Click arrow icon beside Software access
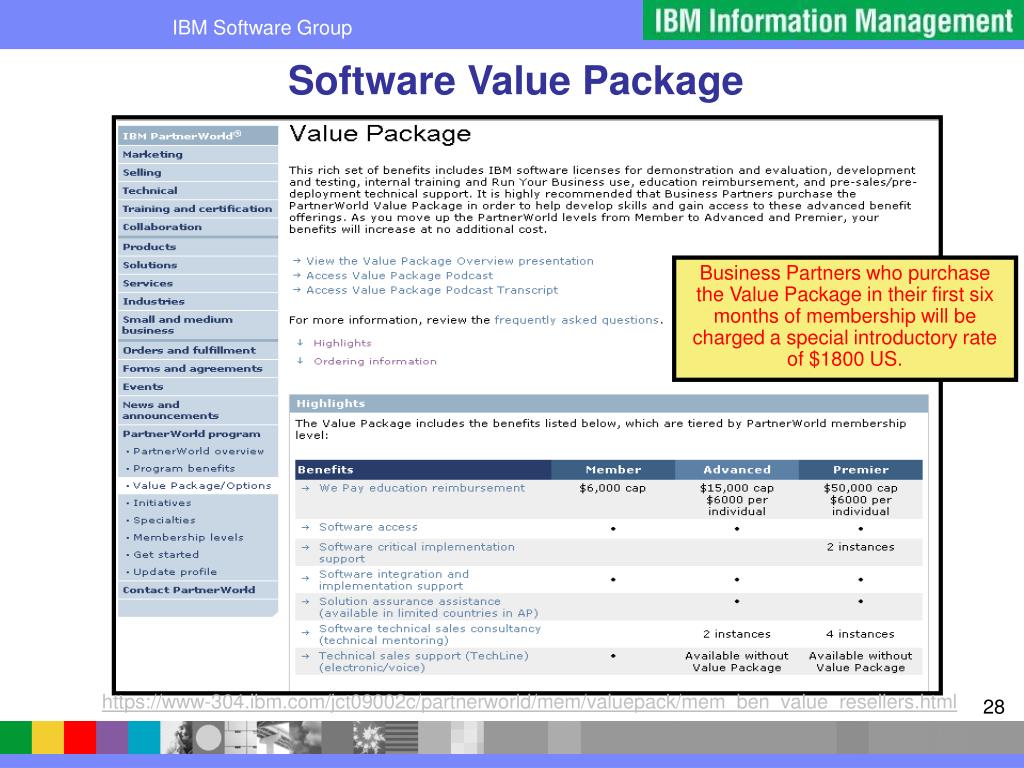The height and width of the screenshot is (768, 1024). [305, 527]
